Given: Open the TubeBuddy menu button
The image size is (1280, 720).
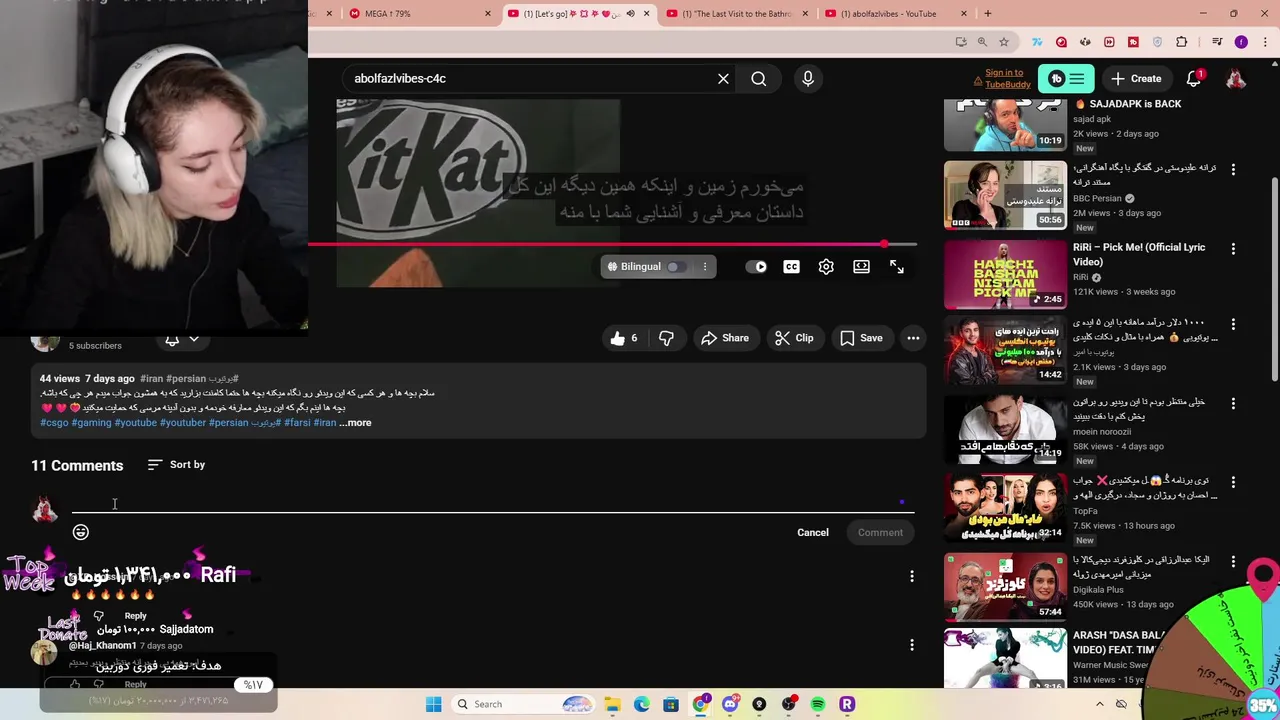Looking at the screenshot, I should pos(1066,78).
